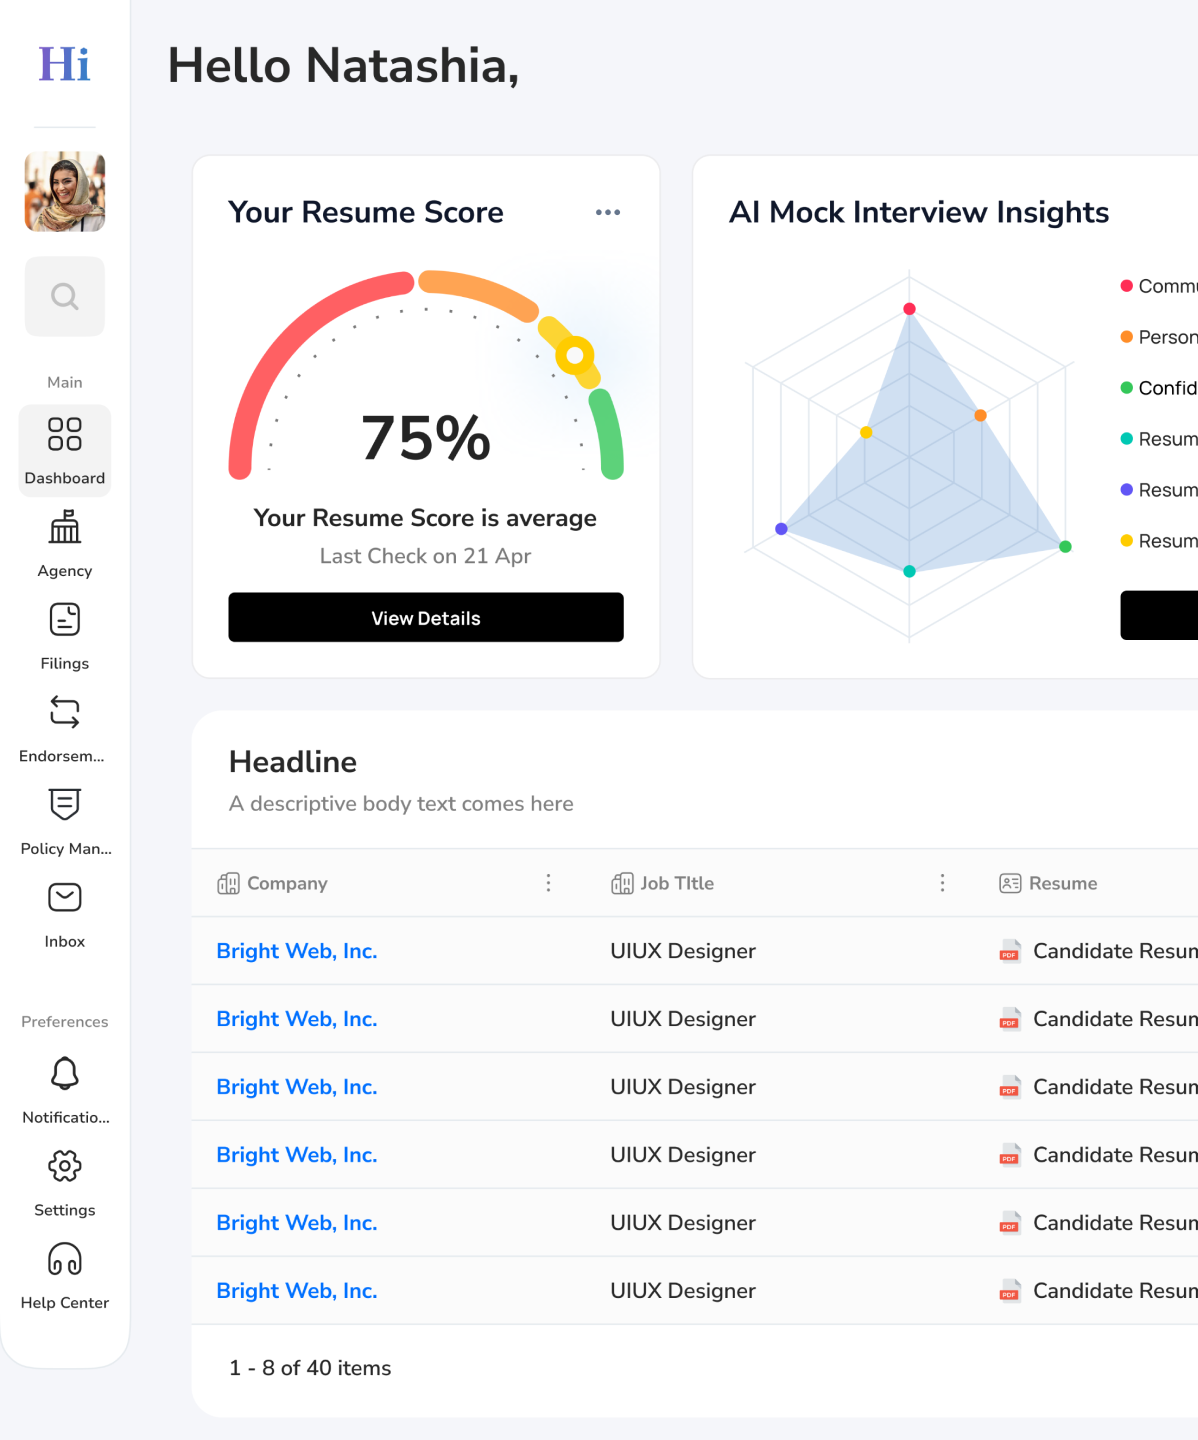Click the search magnifier icon

coord(64,296)
